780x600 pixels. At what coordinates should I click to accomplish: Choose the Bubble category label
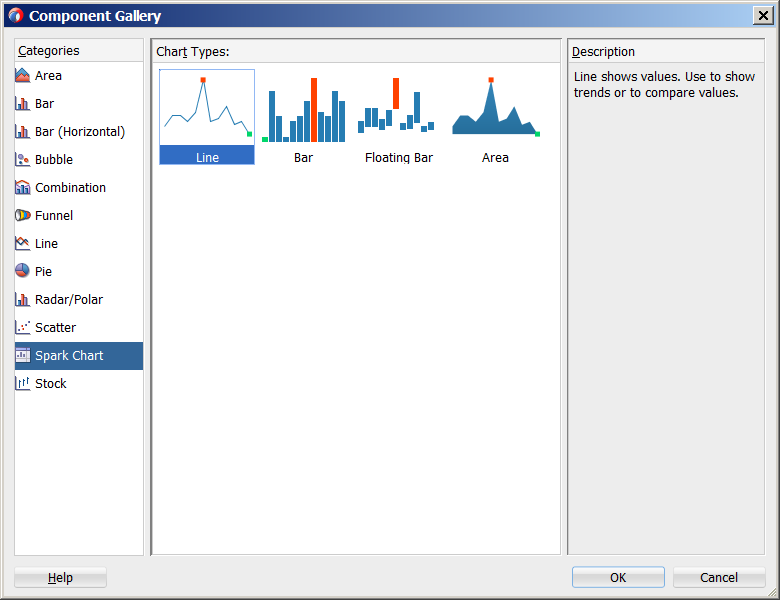coord(54,160)
